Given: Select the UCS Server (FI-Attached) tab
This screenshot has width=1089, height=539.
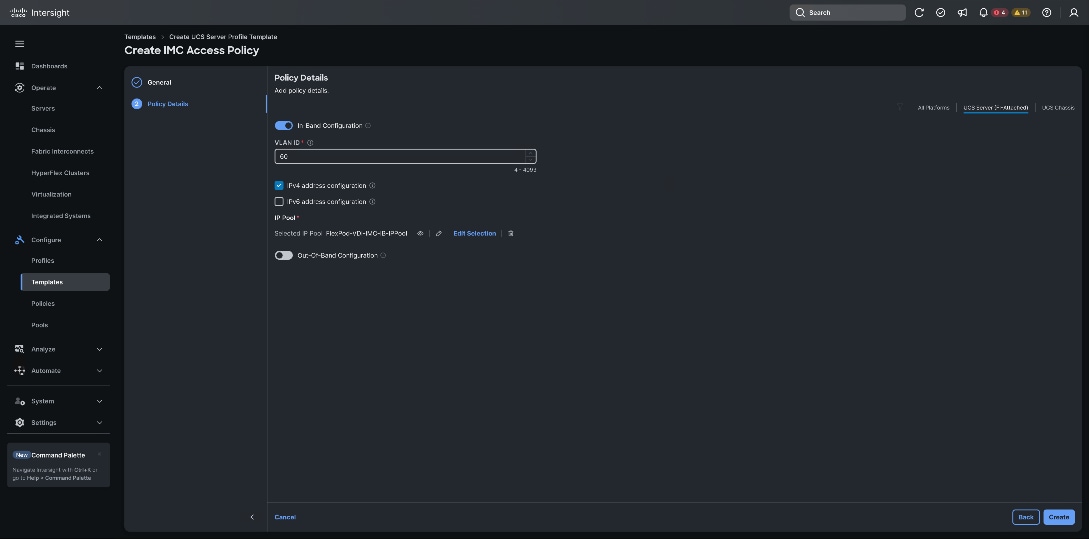Looking at the screenshot, I should point(995,108).
